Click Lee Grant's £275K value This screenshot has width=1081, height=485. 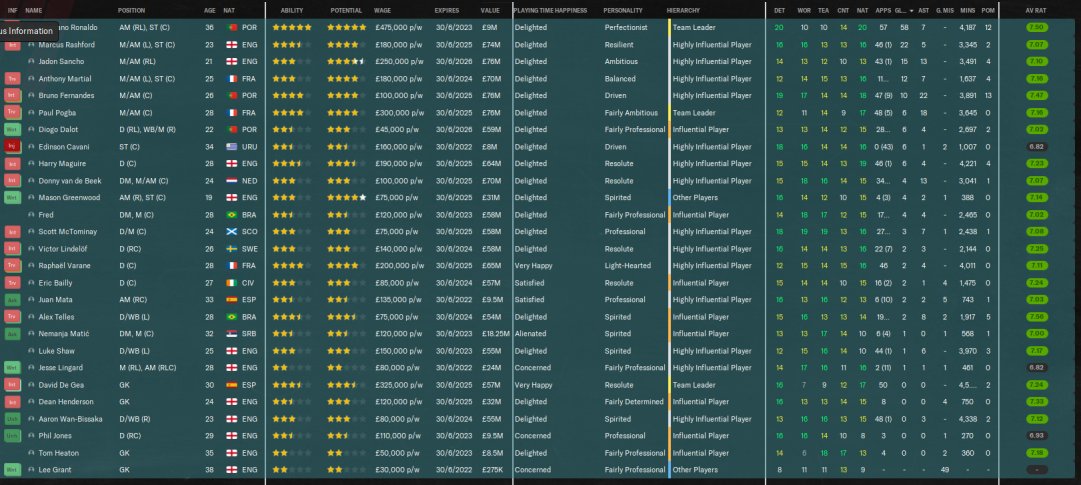point(492,470)
